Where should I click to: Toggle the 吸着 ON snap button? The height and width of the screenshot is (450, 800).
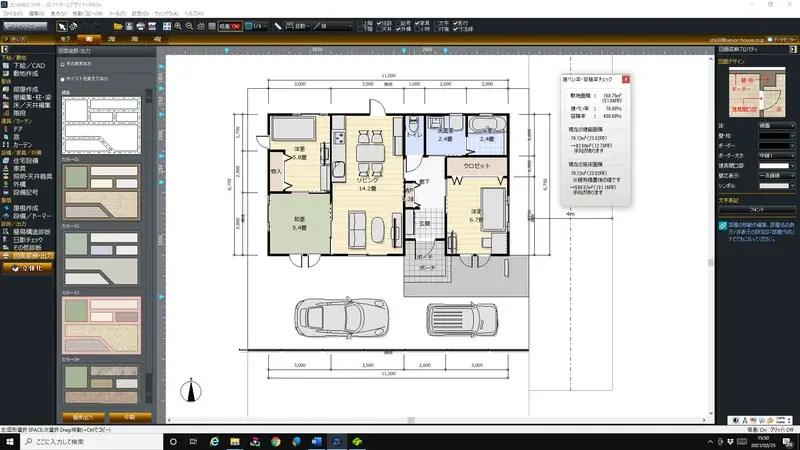(230, 27)
